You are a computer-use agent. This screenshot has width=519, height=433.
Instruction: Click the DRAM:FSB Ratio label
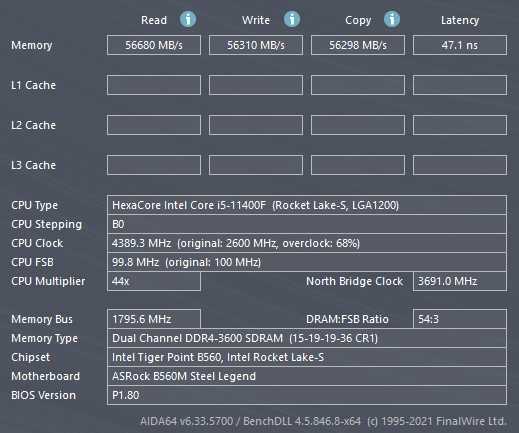tap(347, 319)
